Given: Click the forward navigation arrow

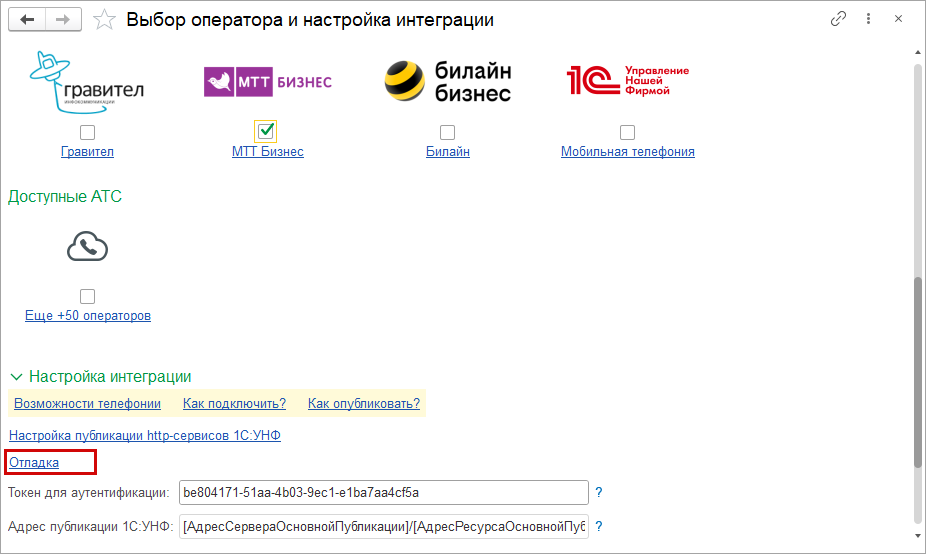Looking at the screenshot, I should point(63,20).
